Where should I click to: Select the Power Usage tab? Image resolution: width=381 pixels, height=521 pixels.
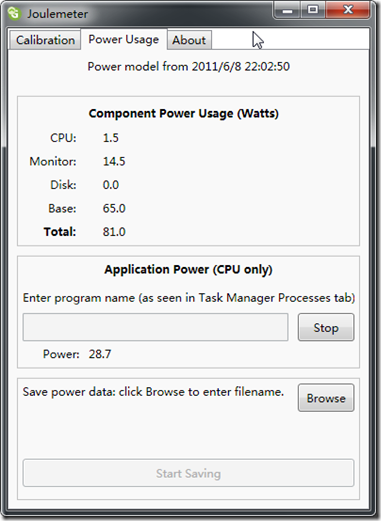[124, 39]
